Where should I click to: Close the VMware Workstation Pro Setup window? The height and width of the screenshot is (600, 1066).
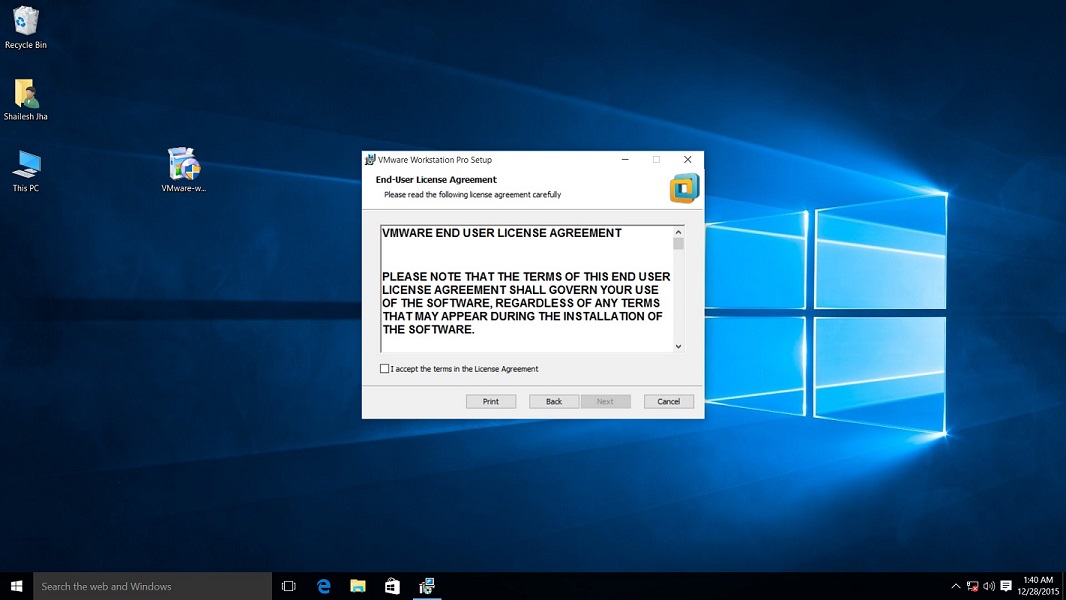687,160
